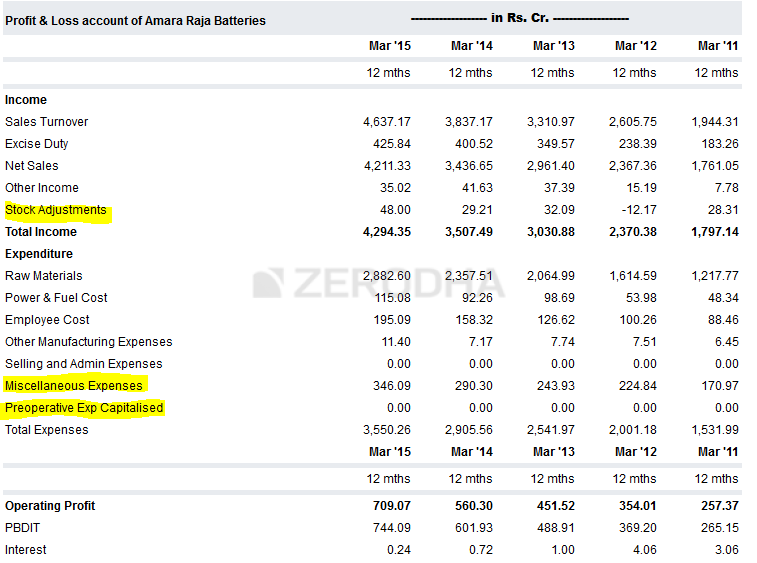Click Other Income value 7.78
This screenshot has height=563, width=757.
727,188
